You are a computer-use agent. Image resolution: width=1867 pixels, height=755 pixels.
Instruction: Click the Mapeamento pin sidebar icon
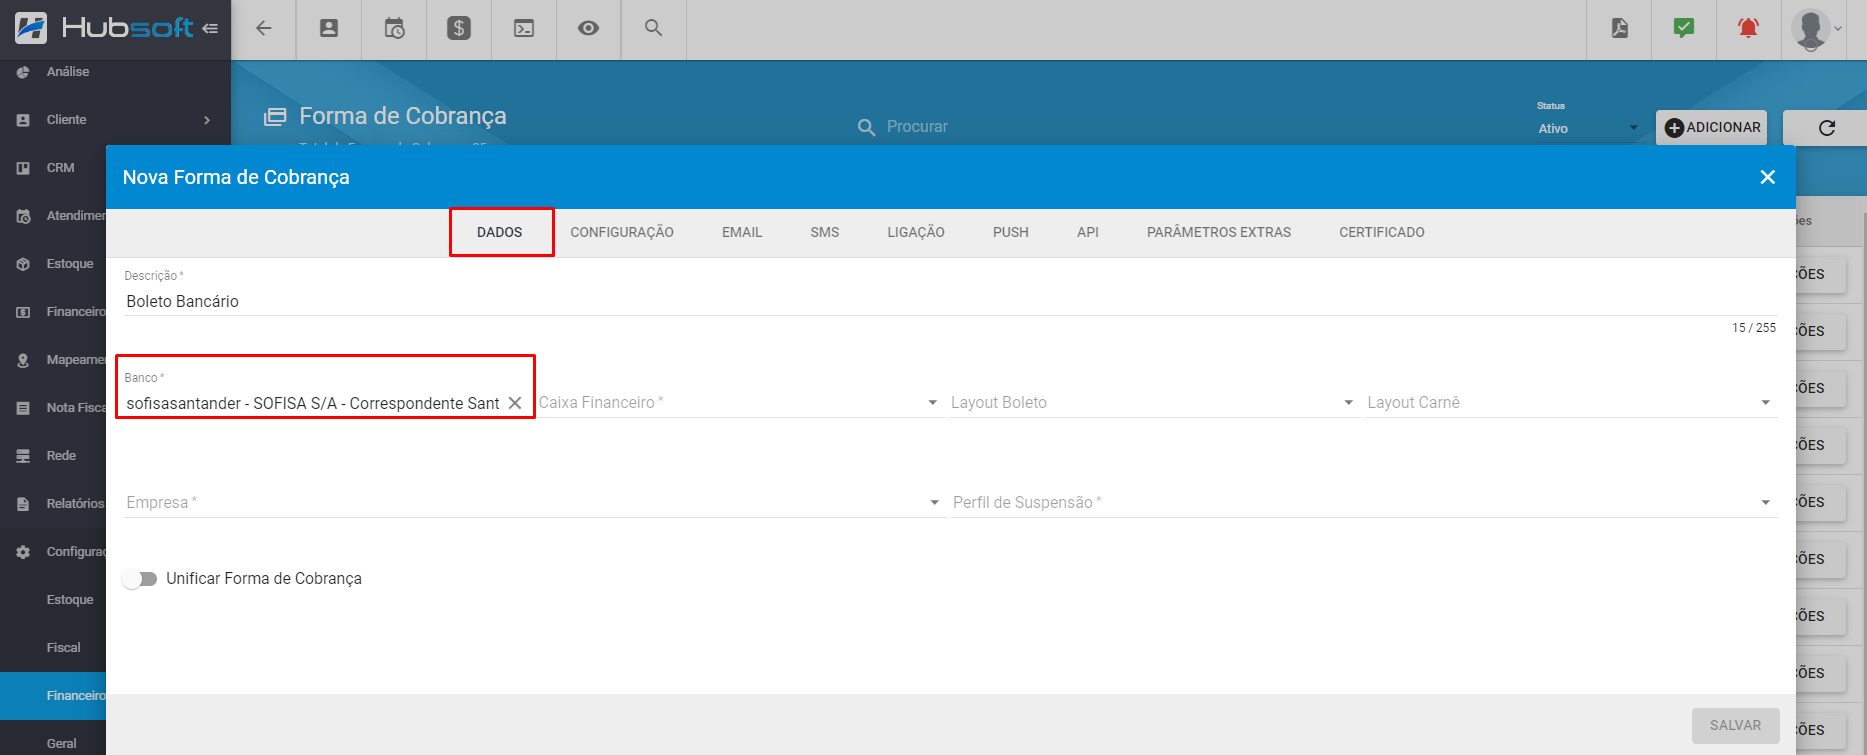[x=23, y=360]
